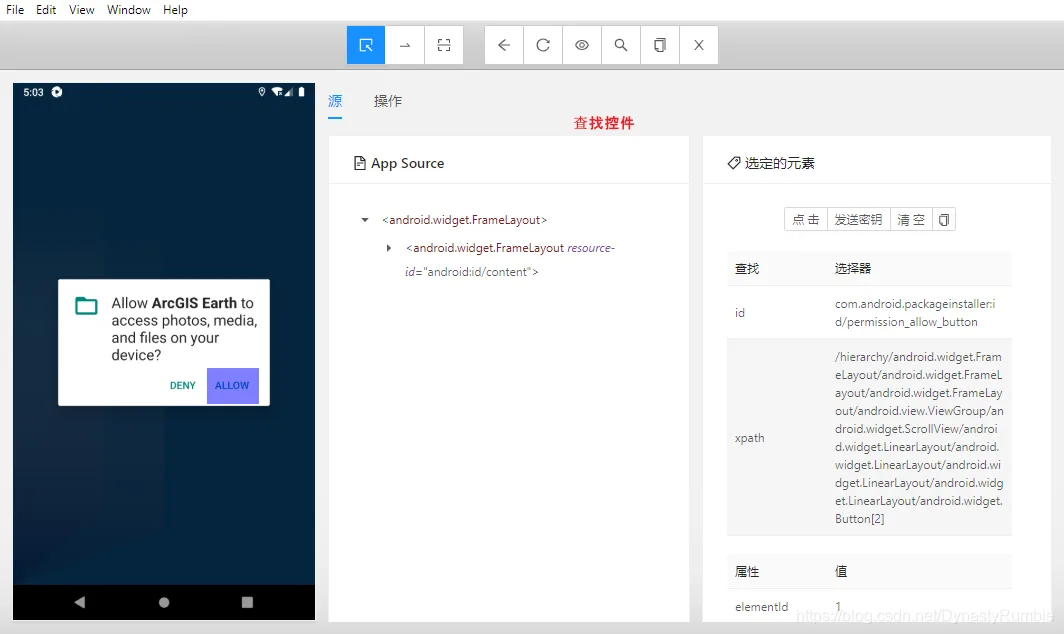Open the Edit menu
The height and width of the screenshot is (634, 1064).
click(46, 10)
